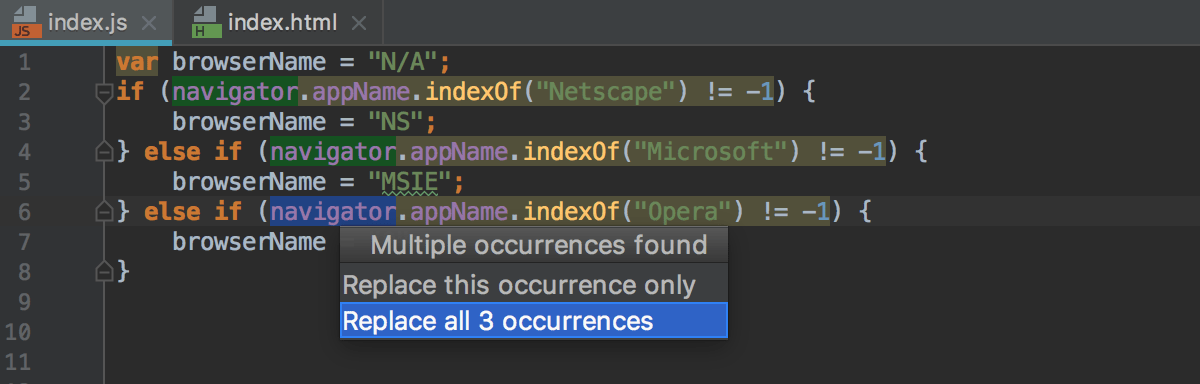Click the selected navigator on line 6

click(334, 212)
